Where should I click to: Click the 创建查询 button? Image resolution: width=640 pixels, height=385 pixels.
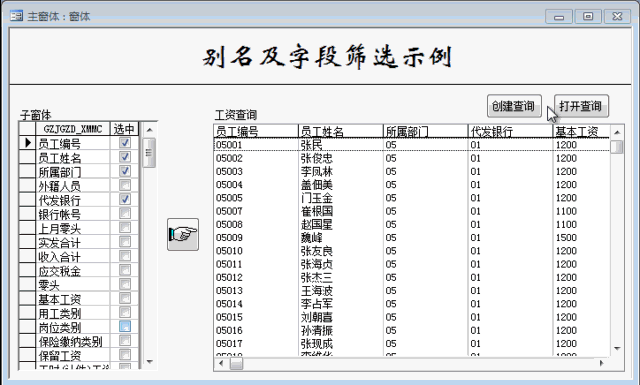(x=514, y=106)
